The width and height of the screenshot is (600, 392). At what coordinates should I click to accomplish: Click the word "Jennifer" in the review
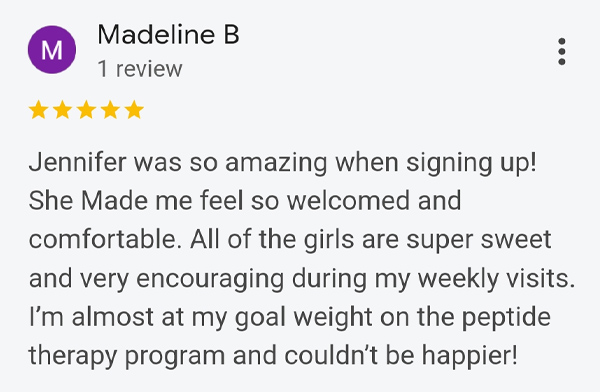[77, 162]
